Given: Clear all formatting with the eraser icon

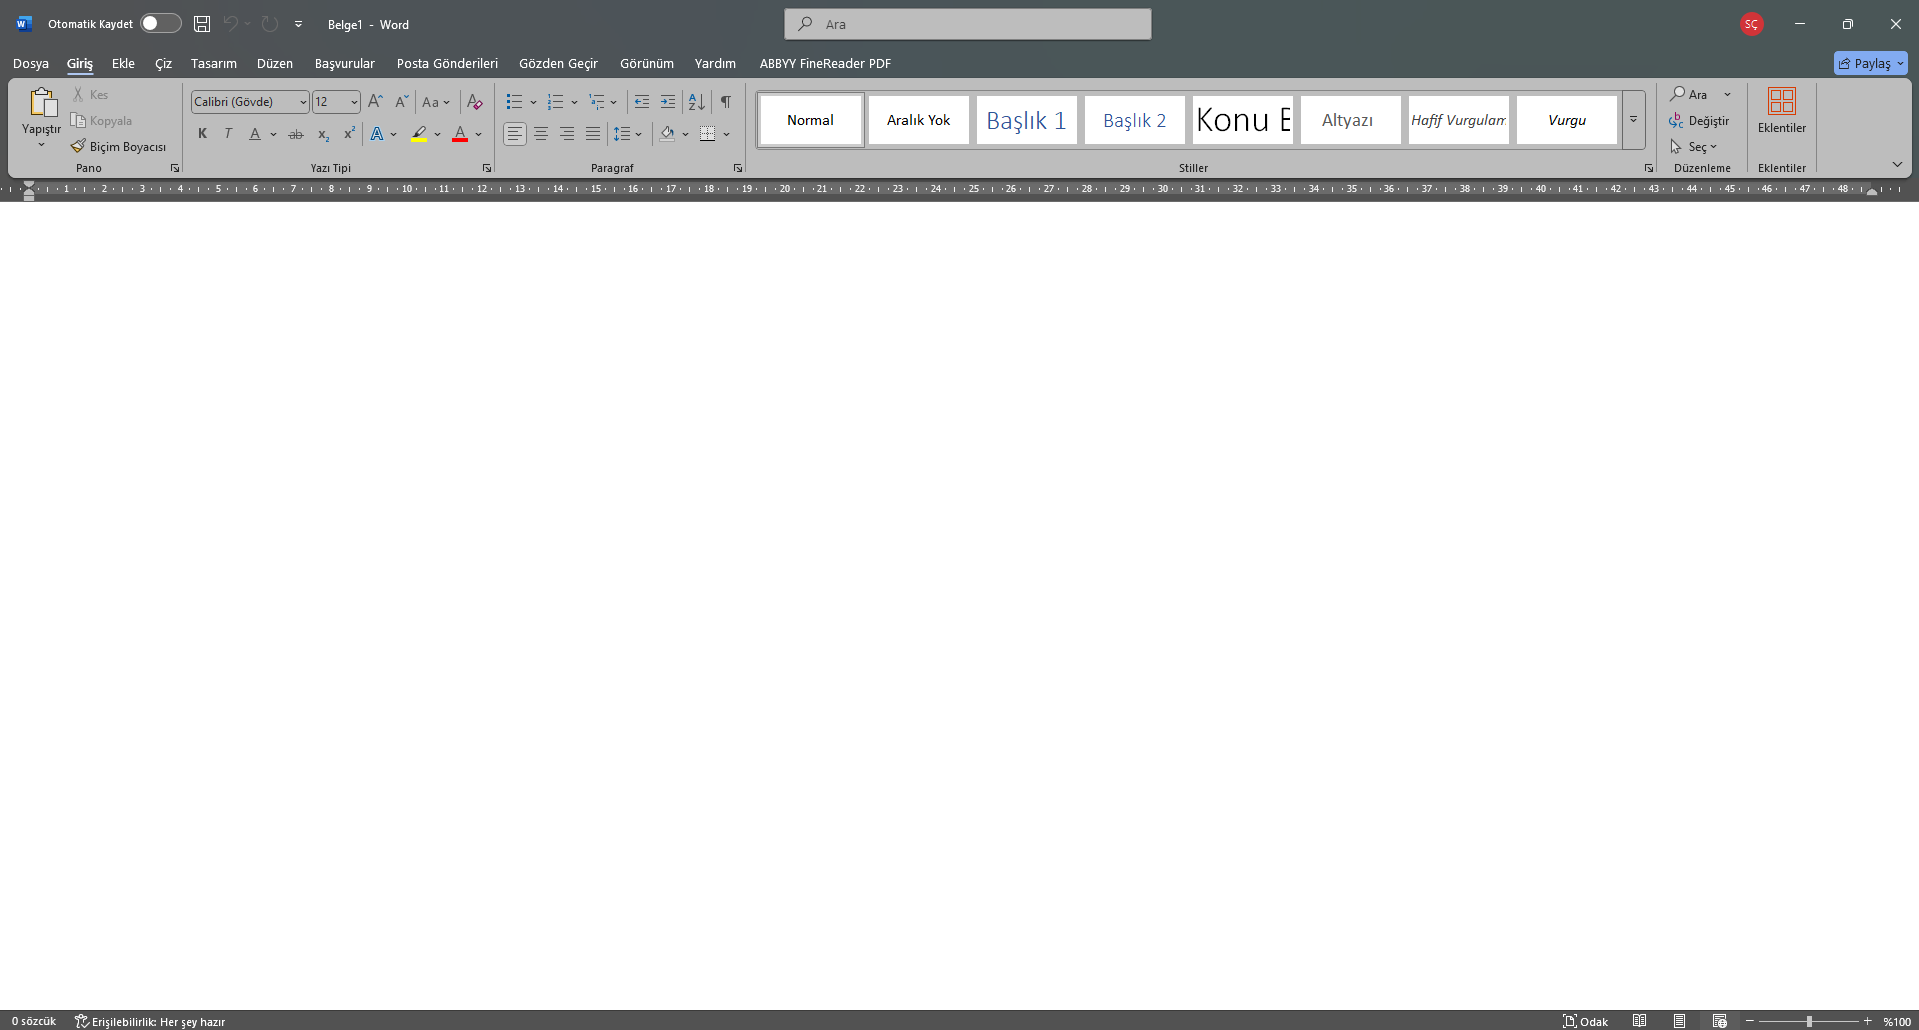Looking at the screenshot, I should (x=475, y=101).
